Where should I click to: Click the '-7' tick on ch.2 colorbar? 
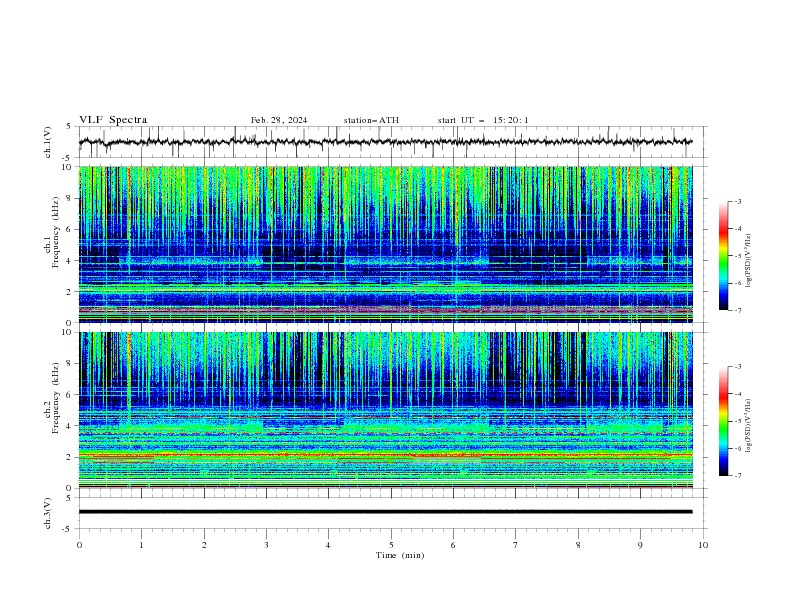(x=737, y=476)
